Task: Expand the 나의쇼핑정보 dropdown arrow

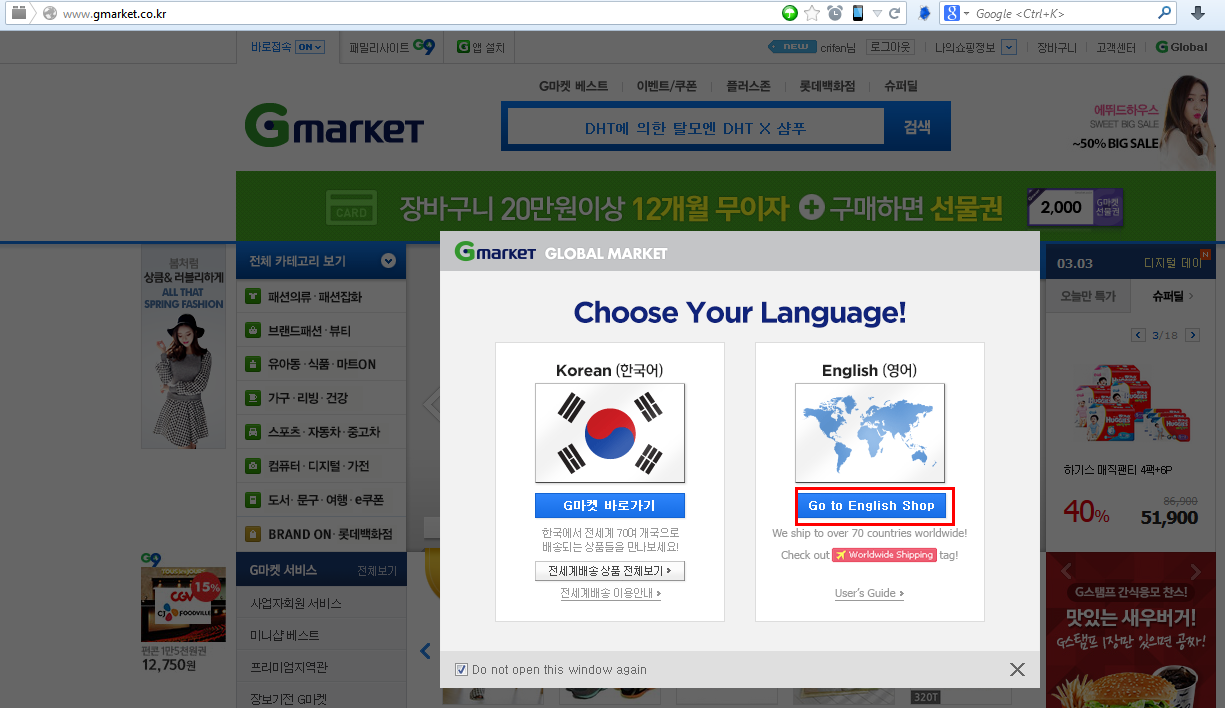Action: pyautogui.click(x=1009, y=47)
